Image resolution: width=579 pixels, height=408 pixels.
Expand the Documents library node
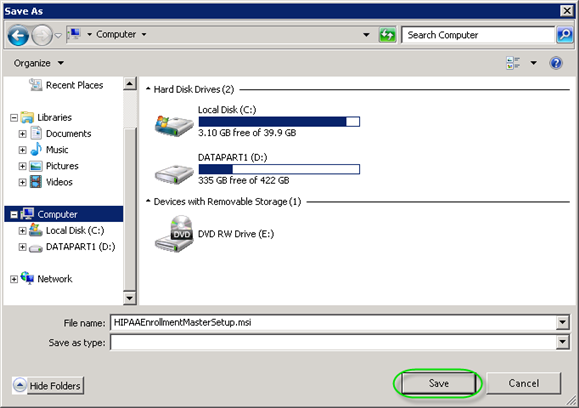click(x=23, y=134)
